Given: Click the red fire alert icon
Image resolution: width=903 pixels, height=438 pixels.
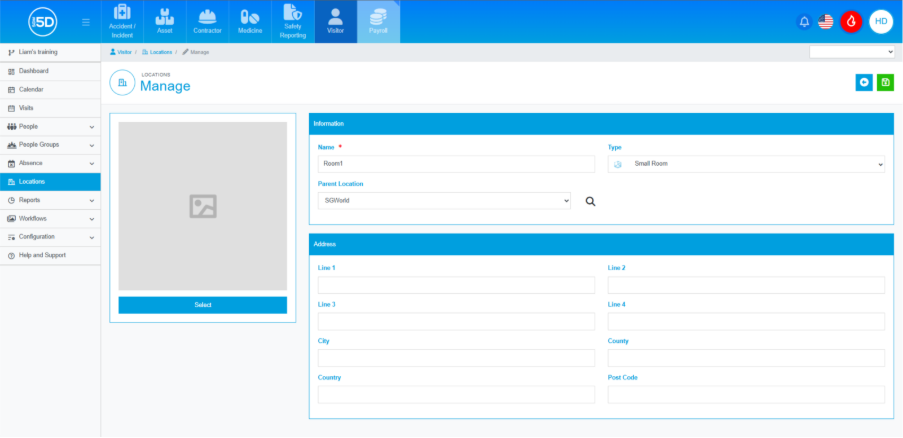Looking at the screenshot, I should point(851,21).
